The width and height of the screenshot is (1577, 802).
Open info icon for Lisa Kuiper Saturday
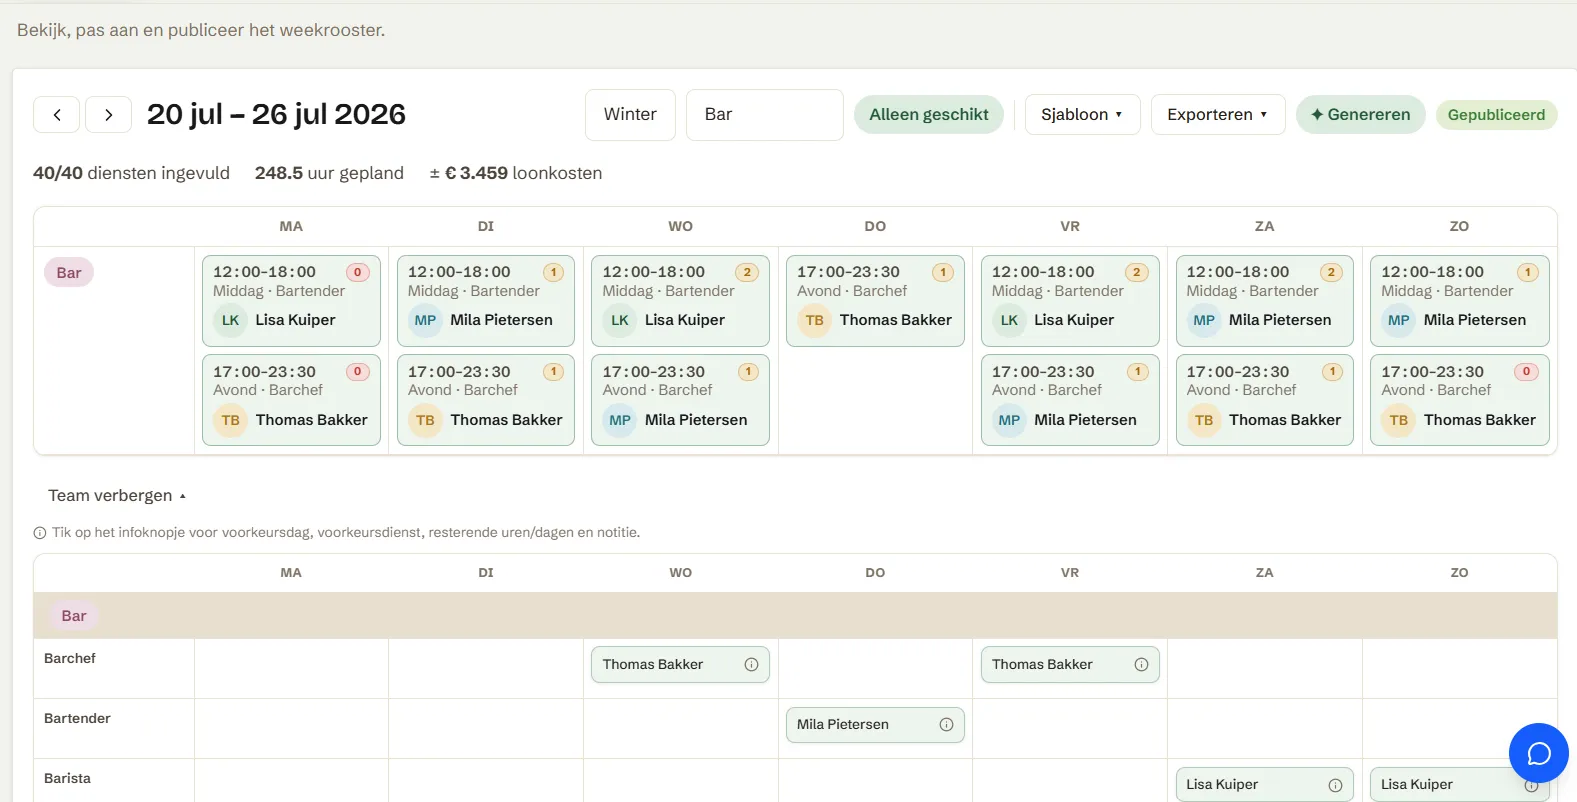(1335, 785)
